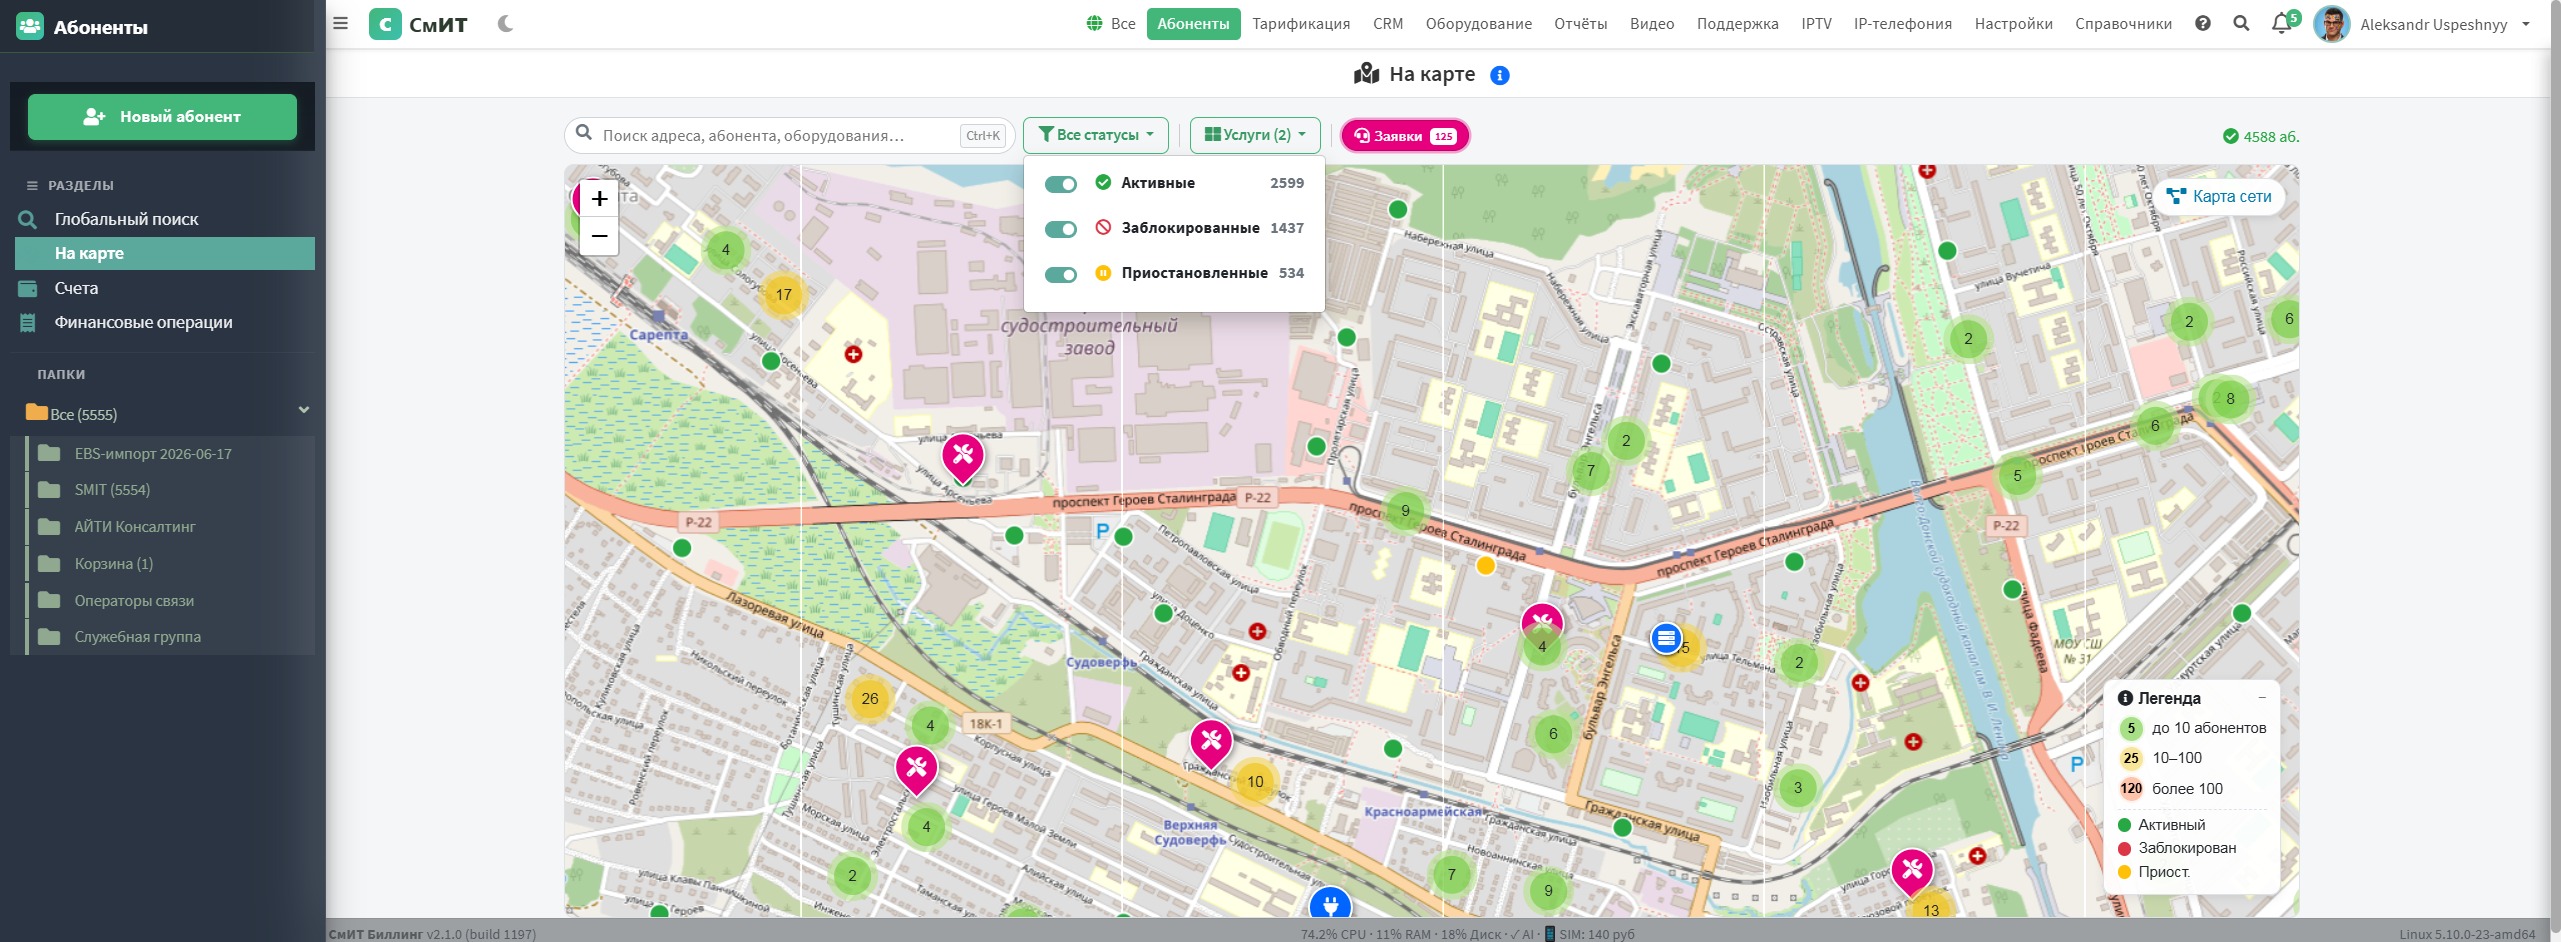The image size is (2561, 942).
Task: Click the blue power plug marker
Action: coord(1330,903)
